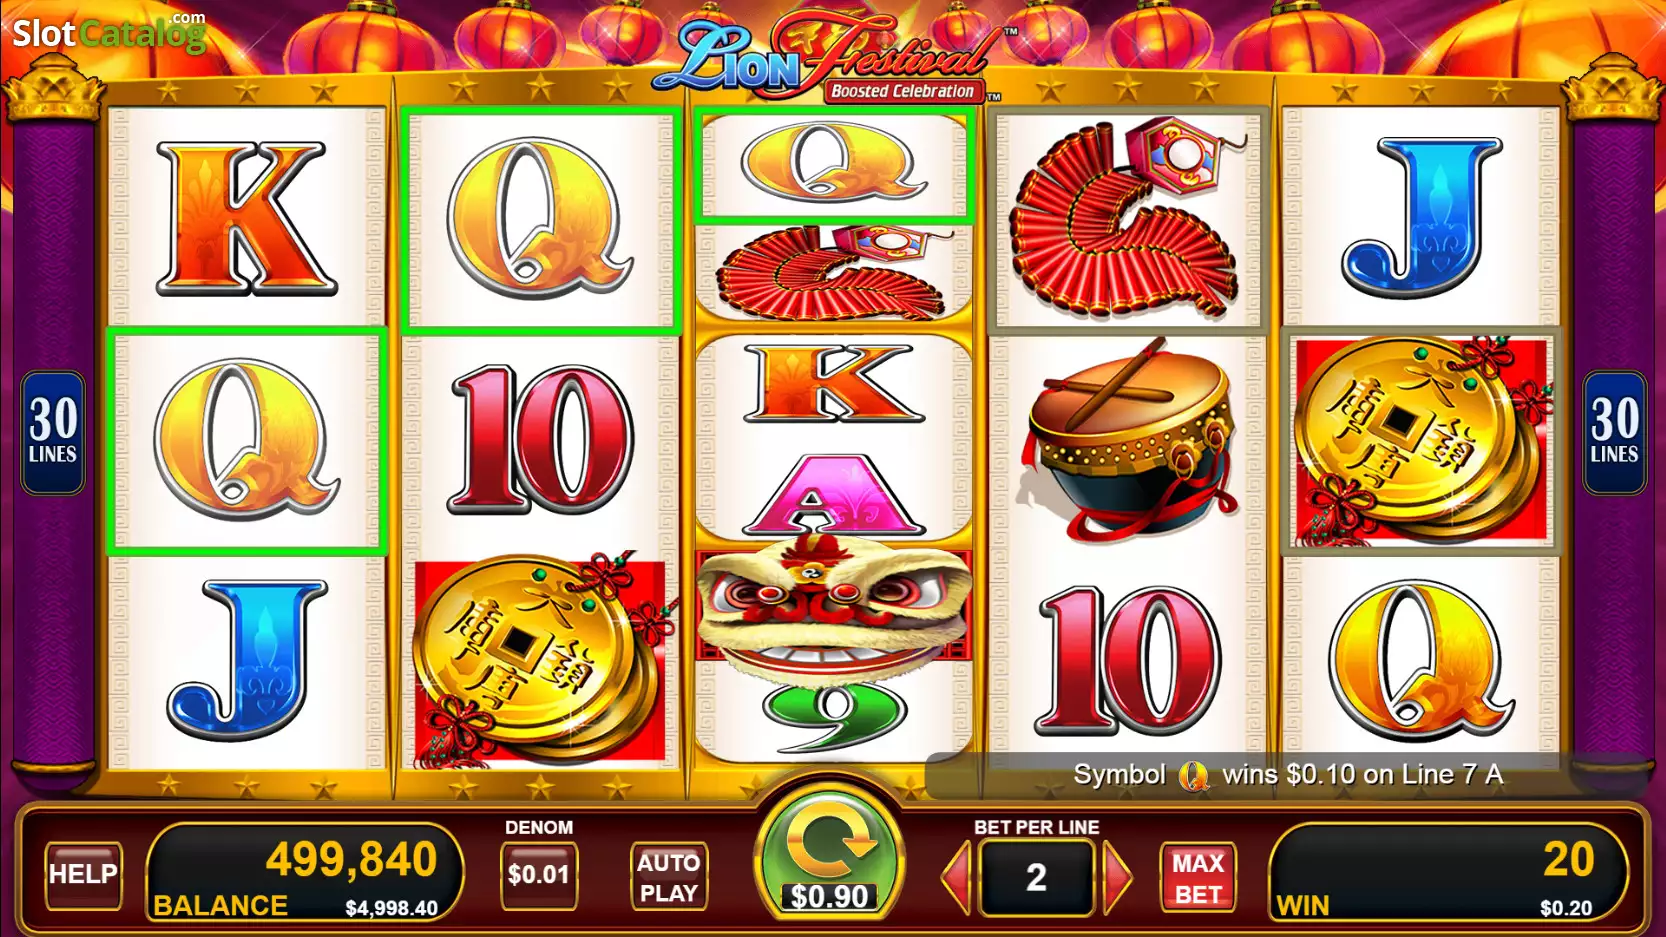Image resolution: width=1666 pixels, height=937 pixels.
Task: Change the $0.01 denomination
Action: [538, 875]
